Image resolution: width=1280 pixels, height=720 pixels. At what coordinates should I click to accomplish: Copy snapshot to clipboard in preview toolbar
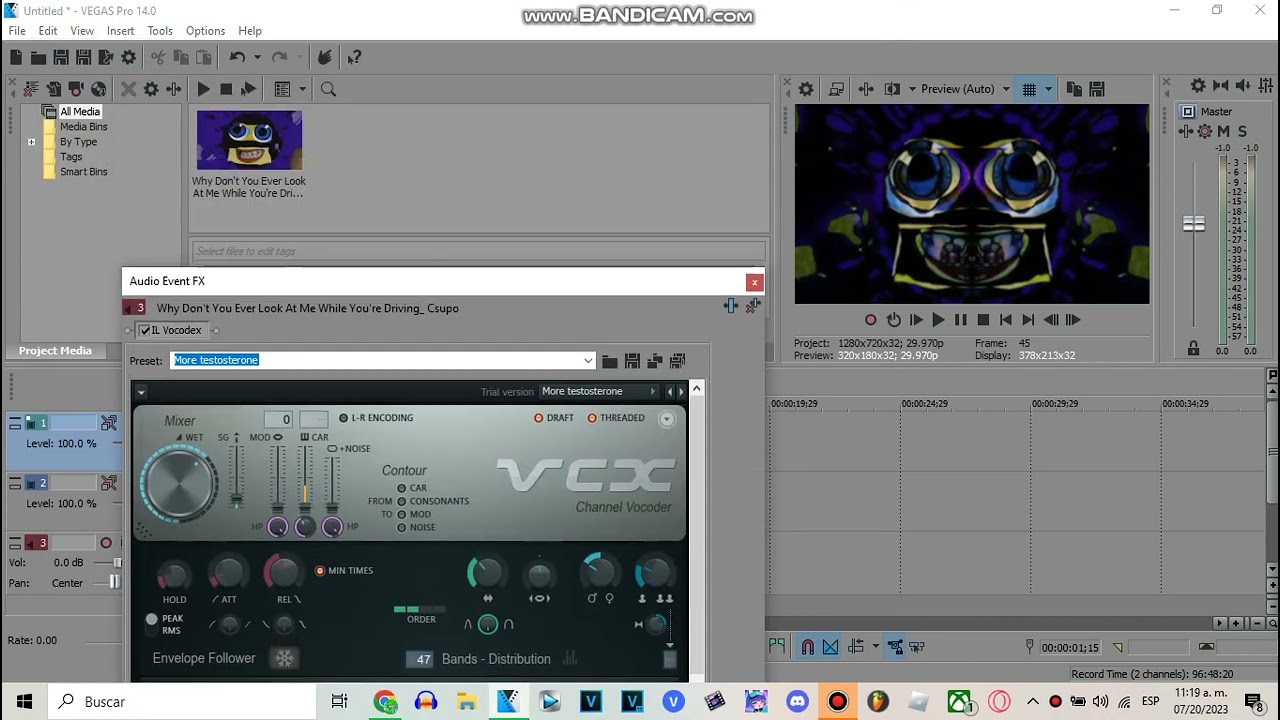[x=1074, y=89]
